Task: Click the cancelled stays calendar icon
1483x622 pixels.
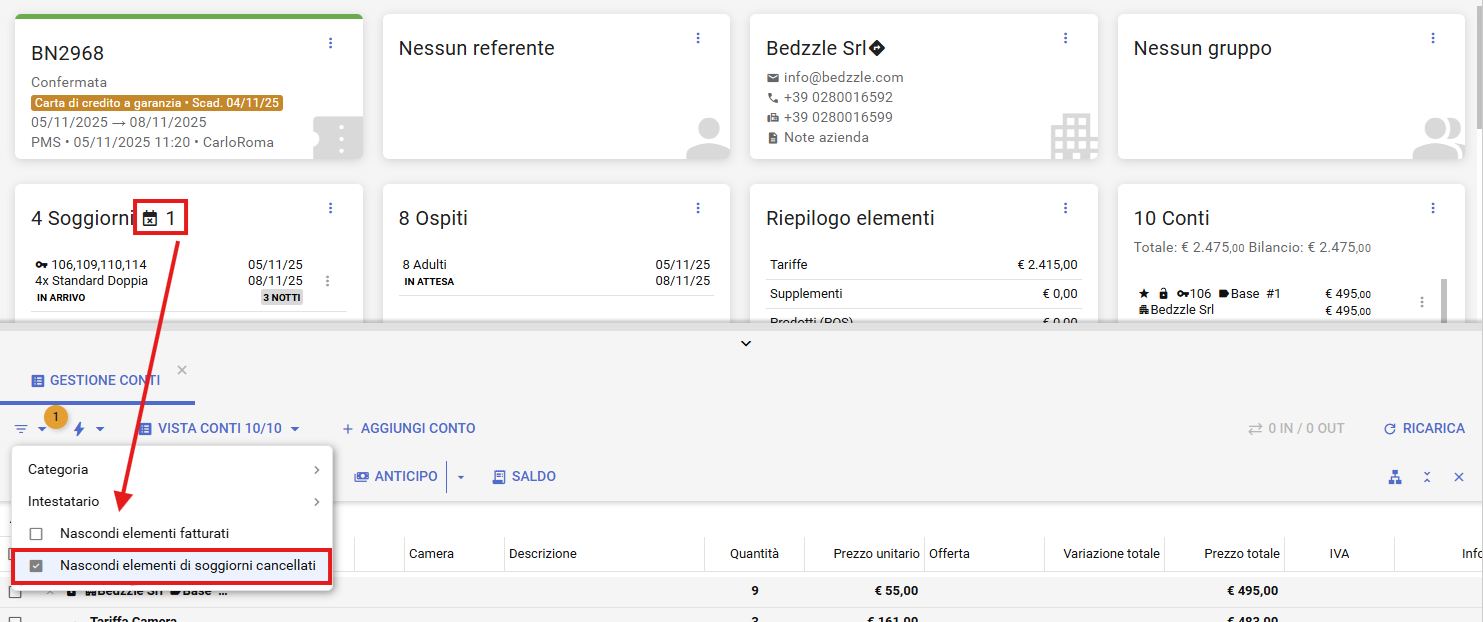Action: pyautogui.click(x=150, y=218)
